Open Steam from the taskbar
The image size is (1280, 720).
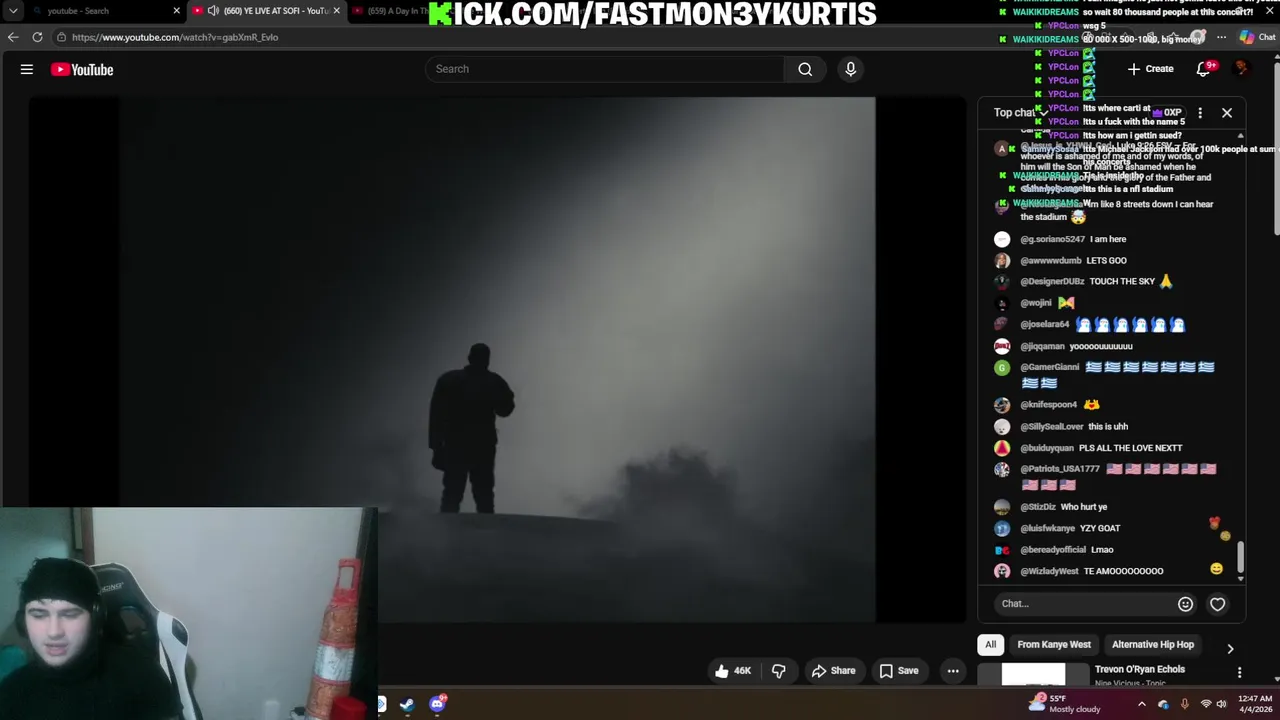[x=407, y=704]
